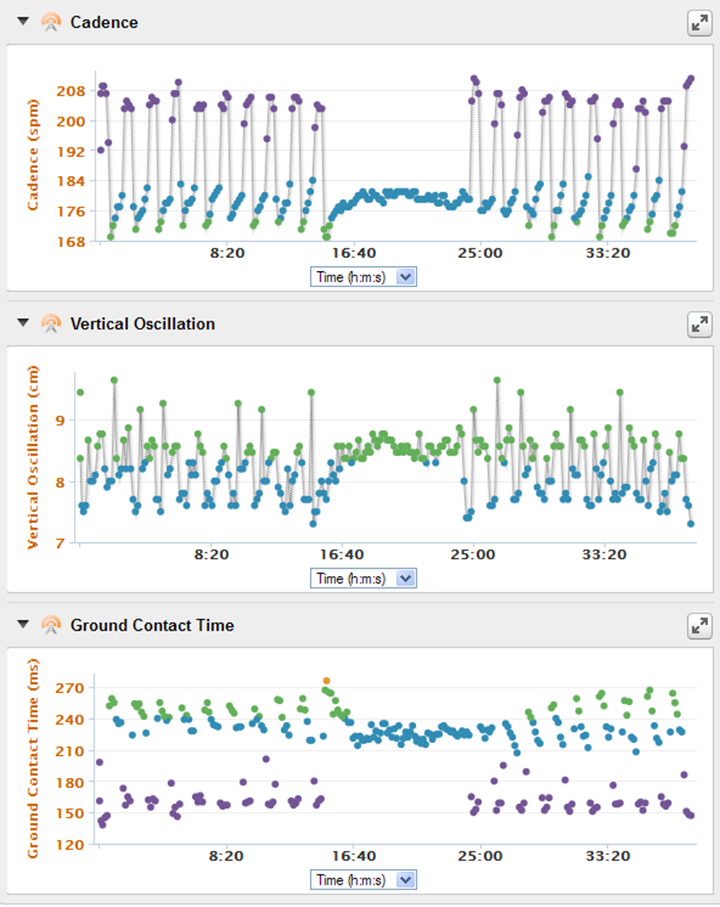Open the Time dropdown under the Cadence chart
The width and height of the screenshot is (720, 907).
[363, 277]
